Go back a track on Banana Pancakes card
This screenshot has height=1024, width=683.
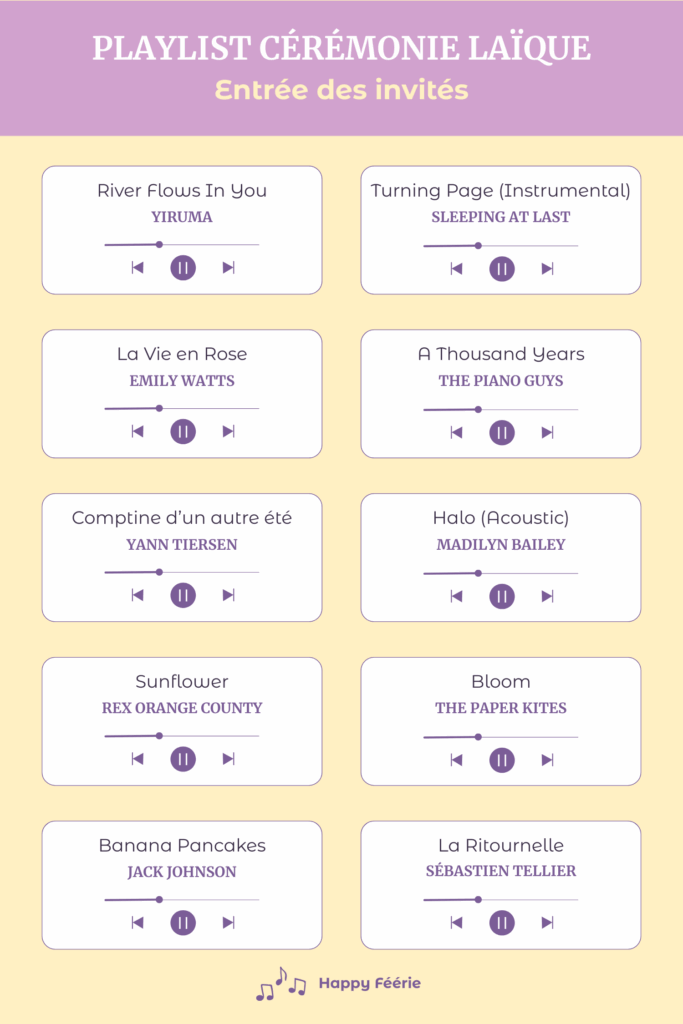(x=137, y=922)
